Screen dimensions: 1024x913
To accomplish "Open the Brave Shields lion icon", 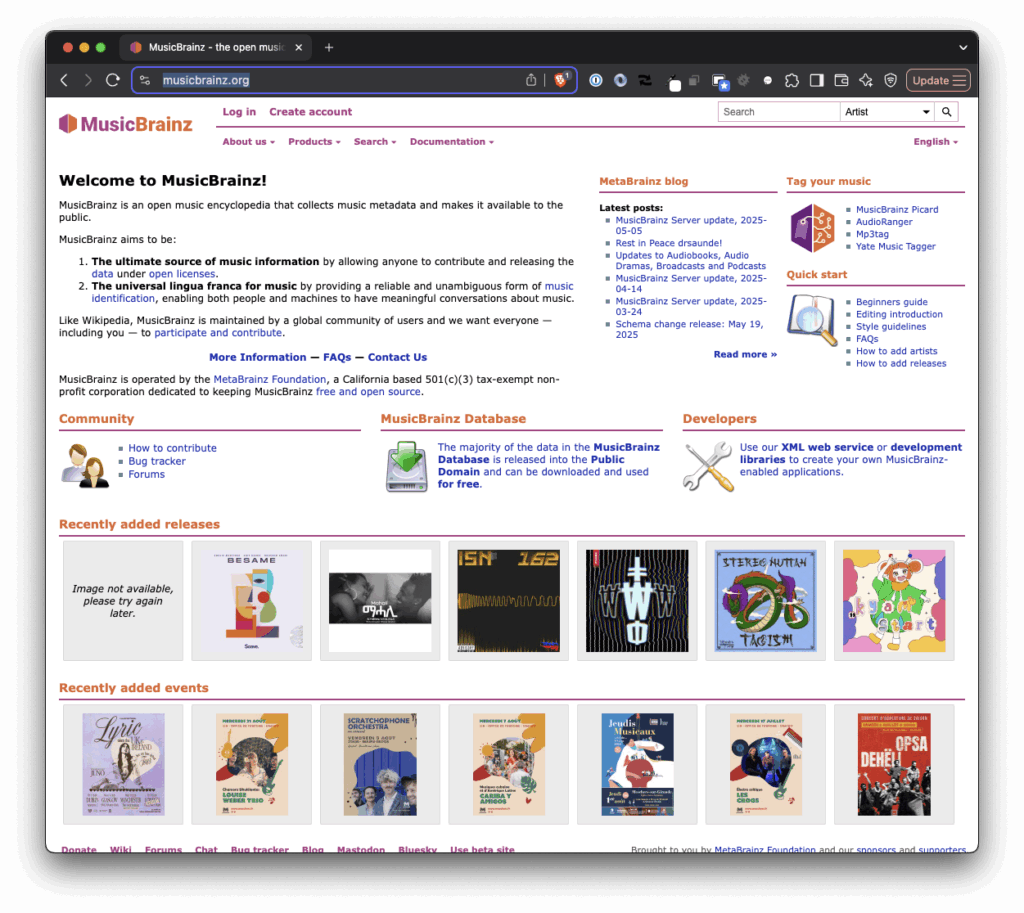I will click(x=560, y=80).
